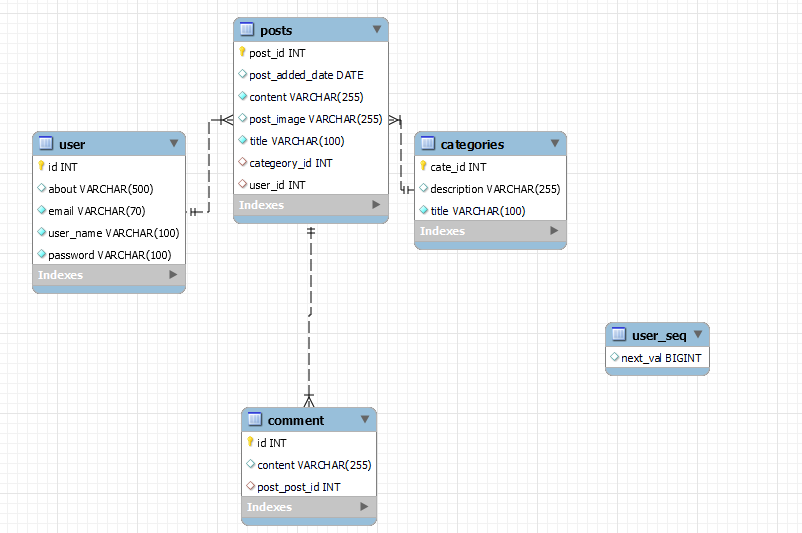Click the post_image column diamond icon

pyautogui.click(x=242, y=118)
